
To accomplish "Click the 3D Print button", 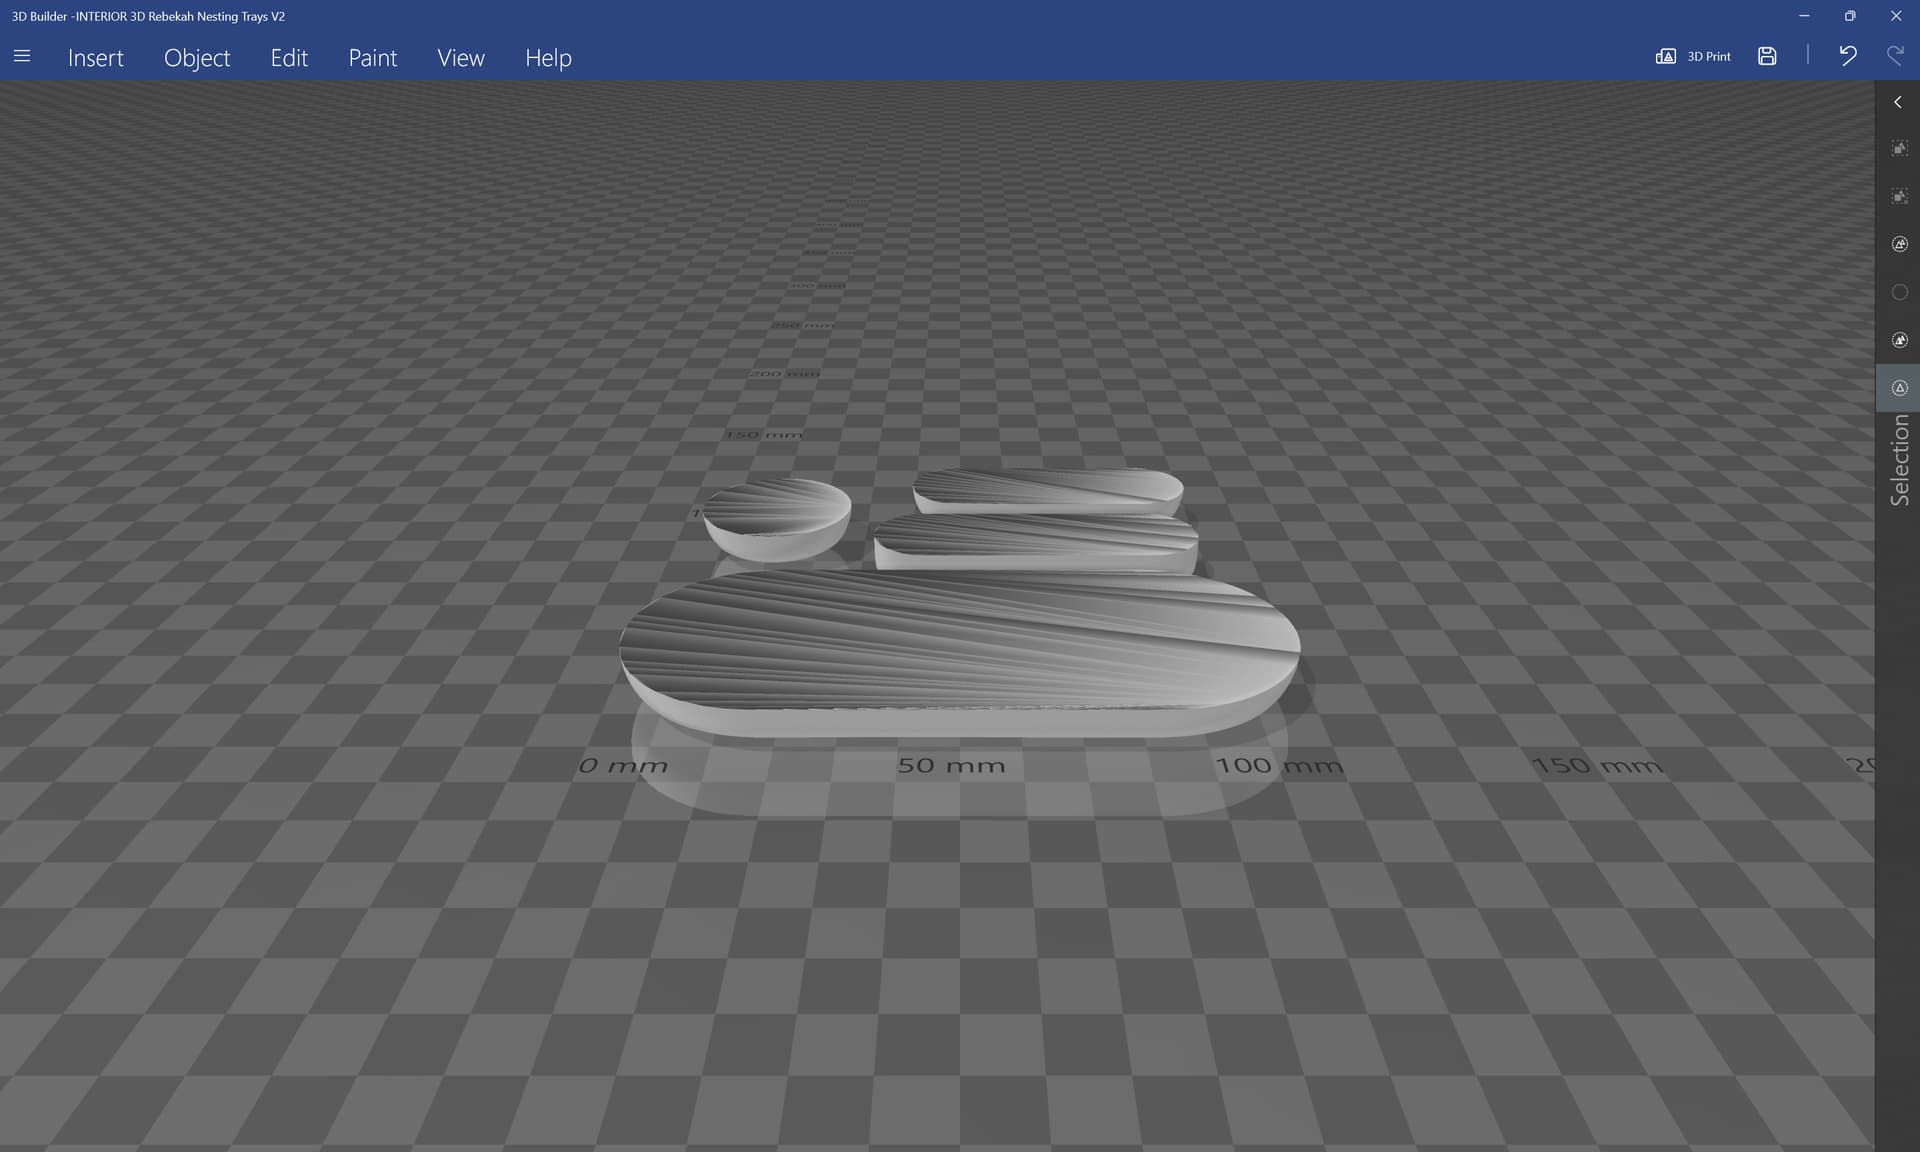I will [1693, 57].
